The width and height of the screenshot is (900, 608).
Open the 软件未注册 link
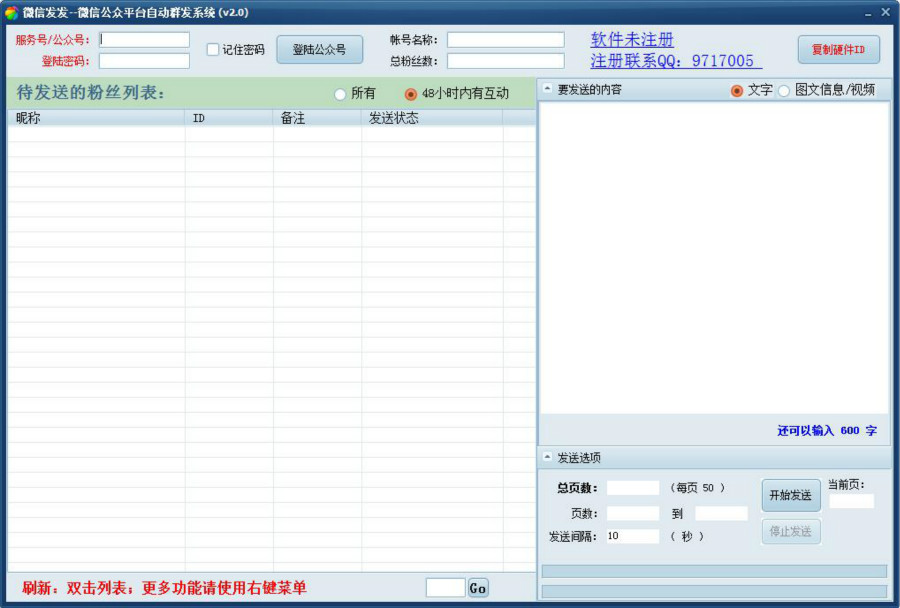pos(632,40)
